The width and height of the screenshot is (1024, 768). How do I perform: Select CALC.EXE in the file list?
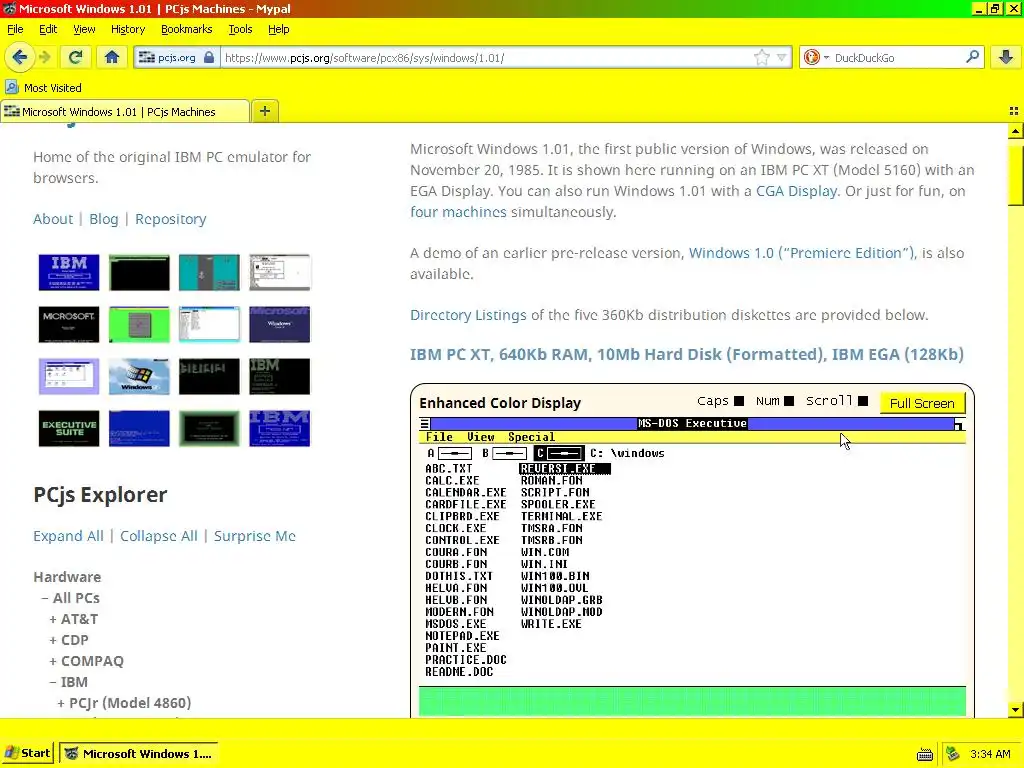[x=452, y=480]
